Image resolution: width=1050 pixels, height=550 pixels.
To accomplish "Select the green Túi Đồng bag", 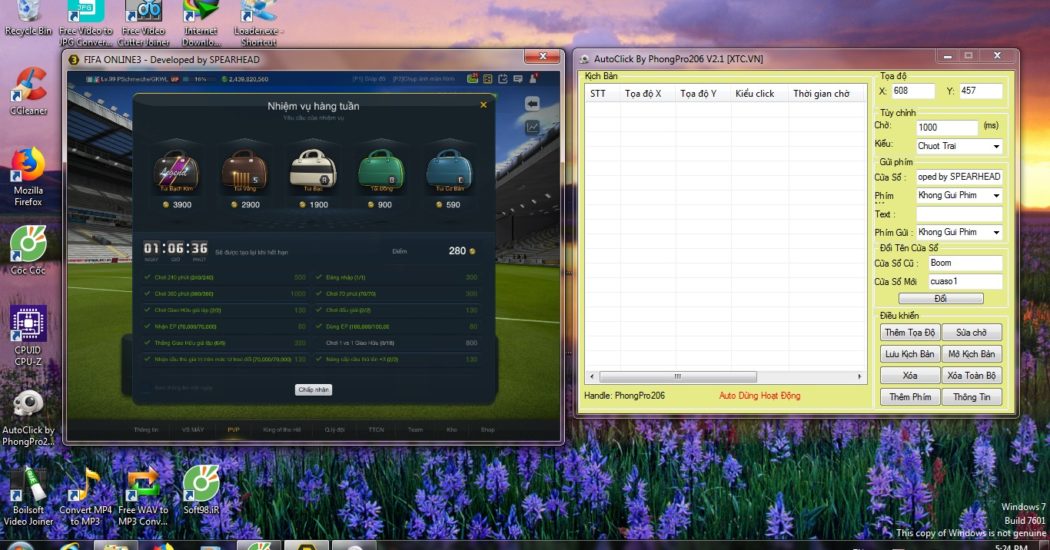I will tap(381, 170).
